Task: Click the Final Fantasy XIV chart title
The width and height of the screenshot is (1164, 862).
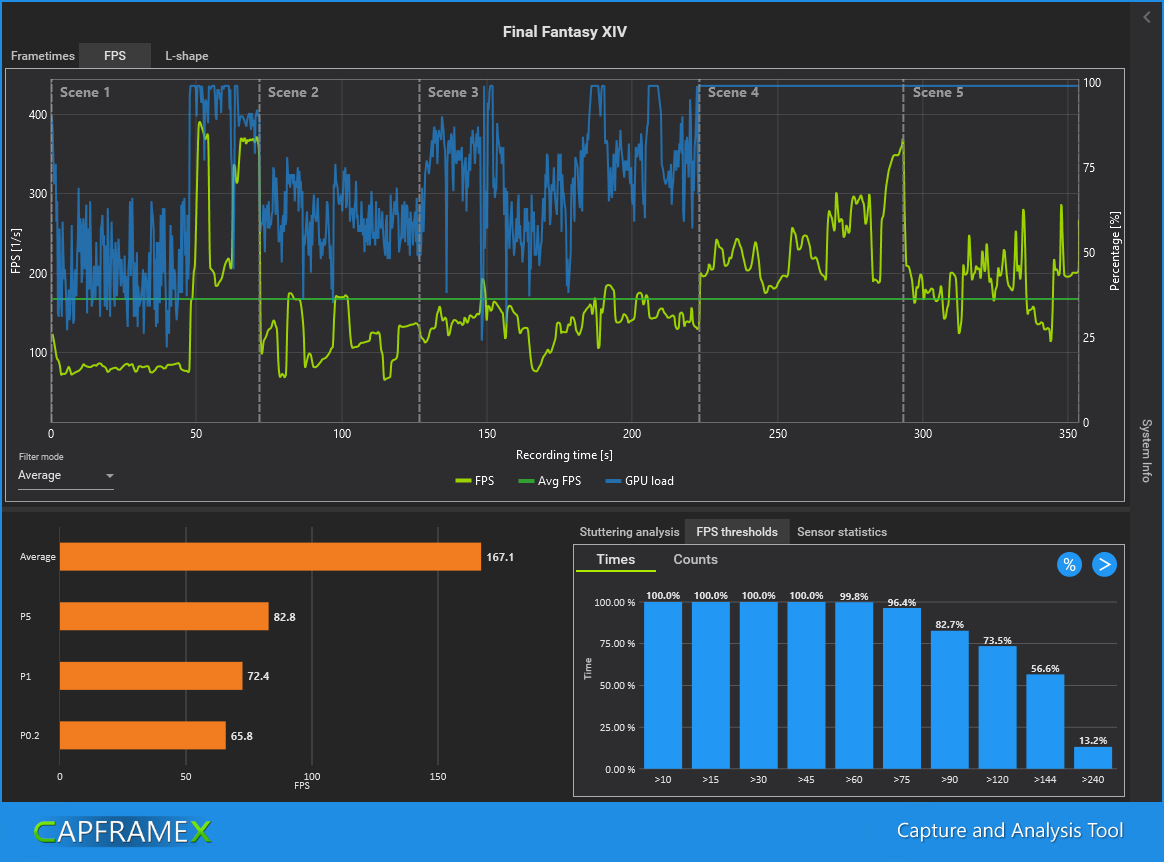Action: [x=565, y=32]
